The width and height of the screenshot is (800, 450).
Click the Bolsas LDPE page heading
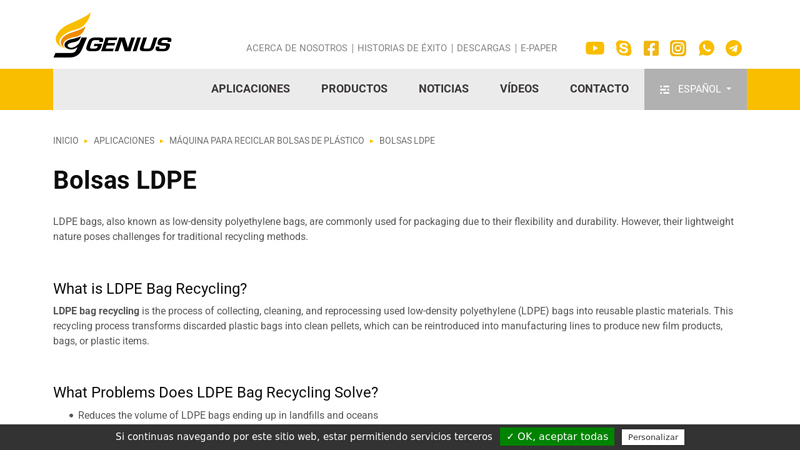pyautogui.click(x=125, y=180)
